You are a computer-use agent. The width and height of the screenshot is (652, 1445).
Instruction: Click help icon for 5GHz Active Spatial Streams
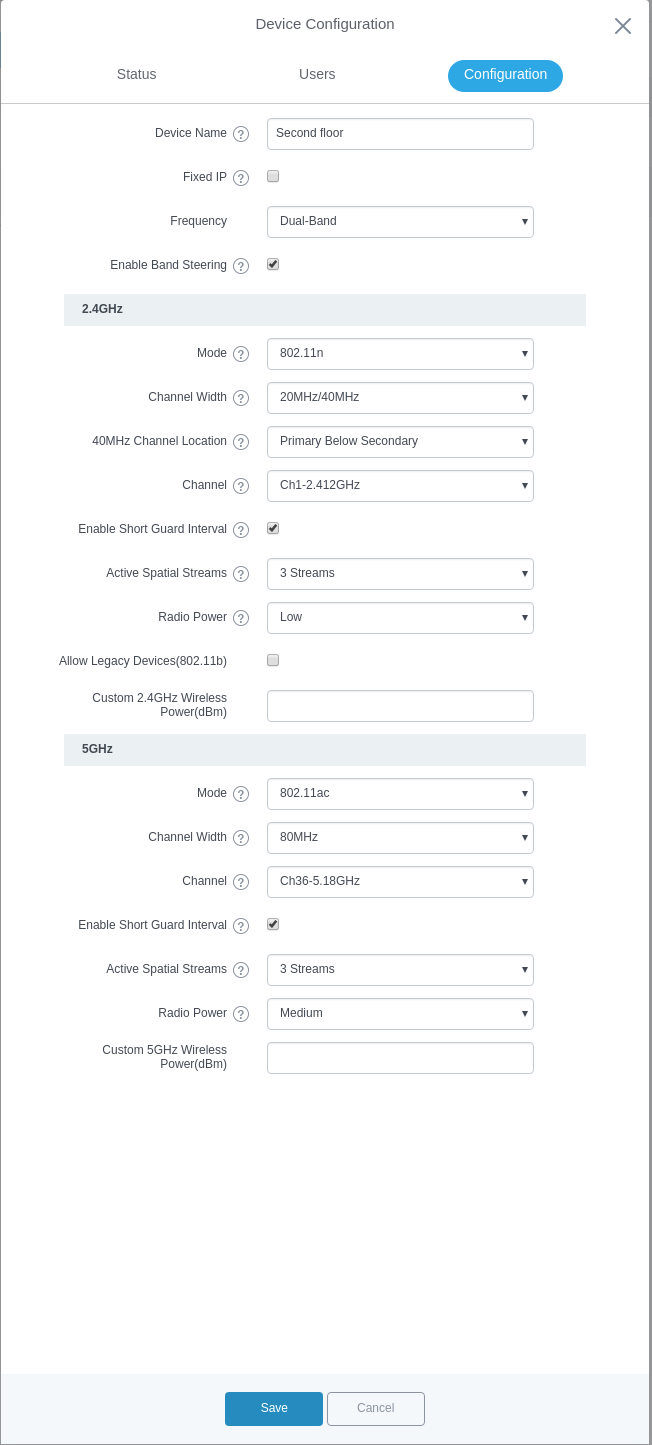[x=241, y=970]
